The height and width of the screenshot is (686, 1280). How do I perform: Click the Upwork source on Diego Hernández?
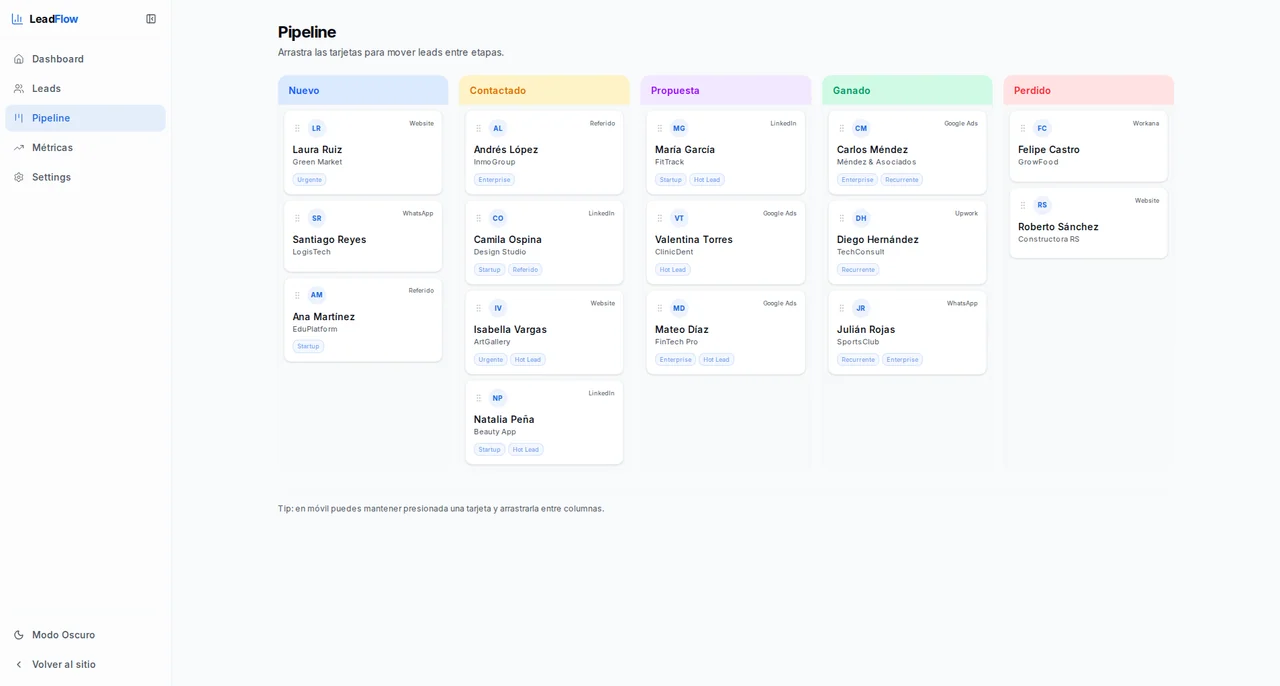click(x=966, y=214)
